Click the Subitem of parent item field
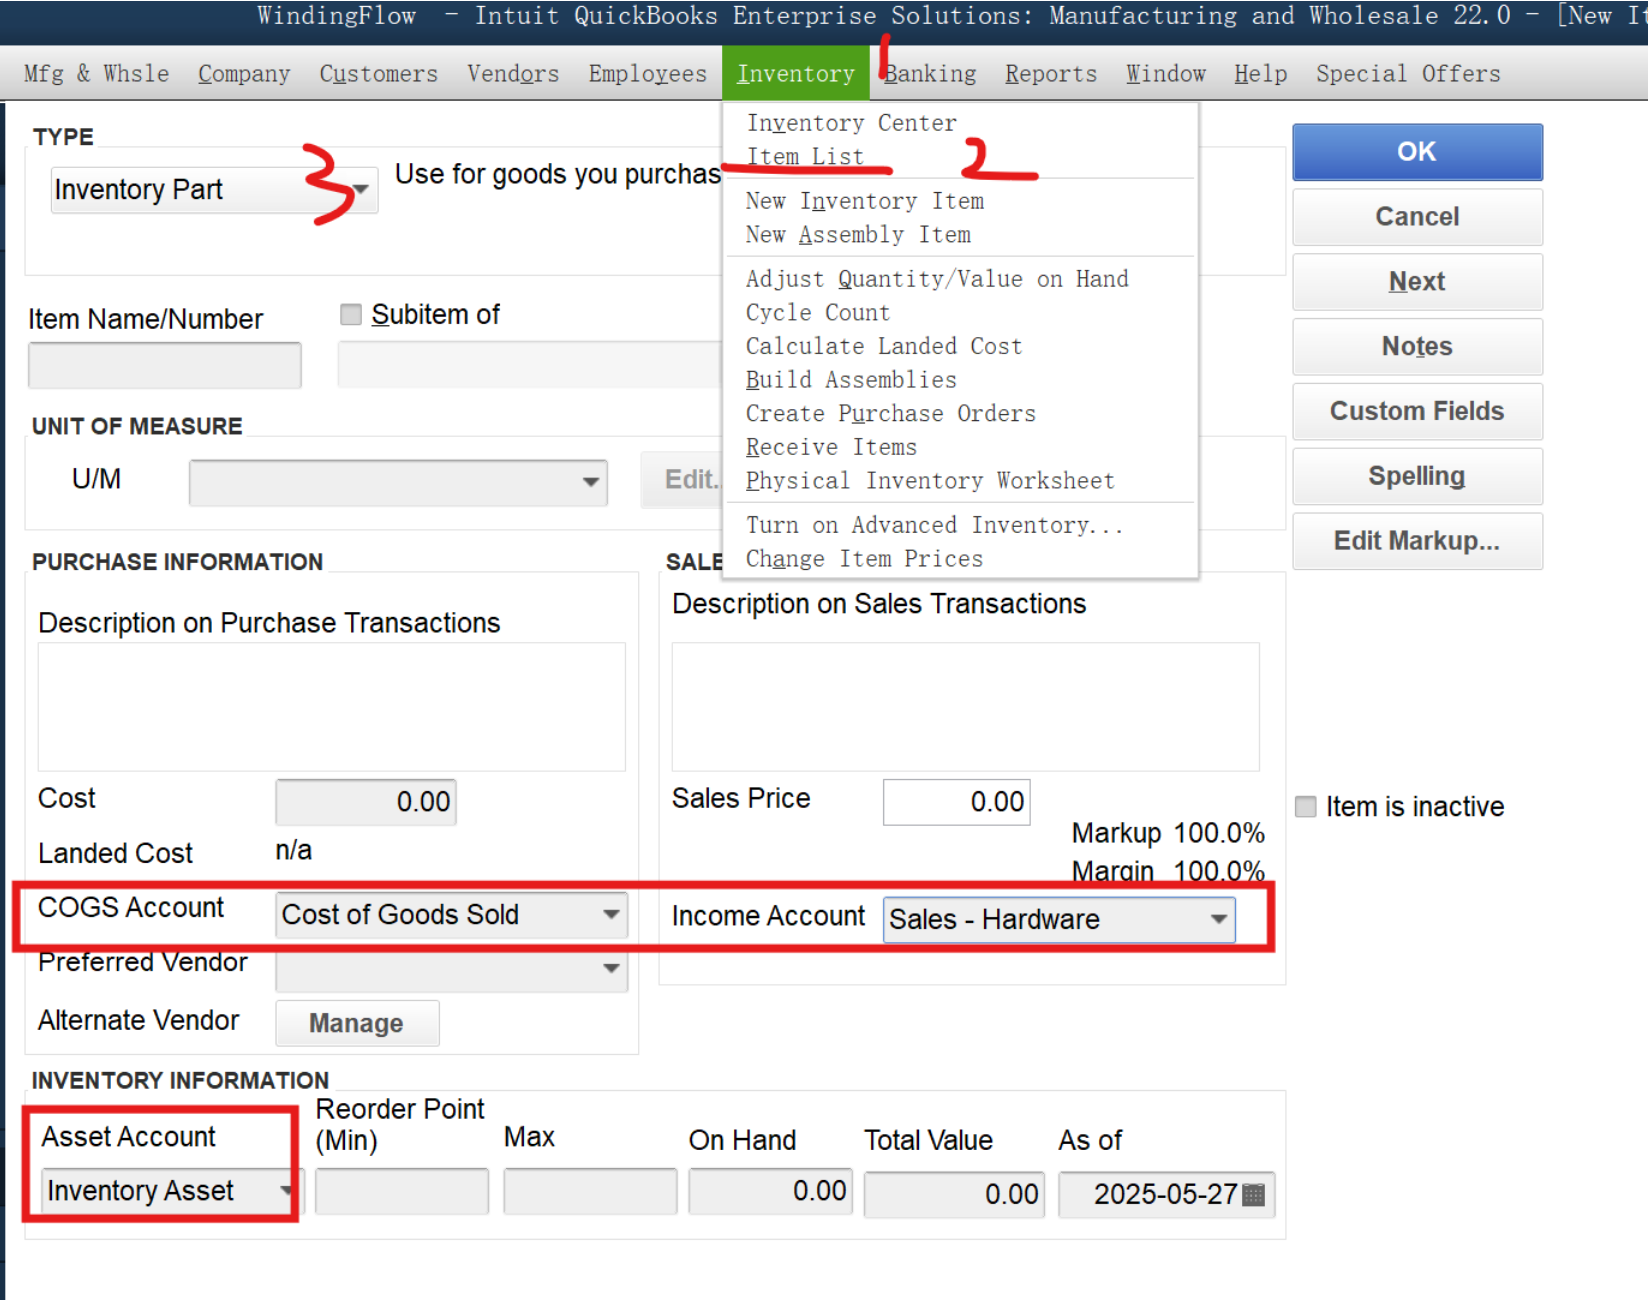 point(530,365)
